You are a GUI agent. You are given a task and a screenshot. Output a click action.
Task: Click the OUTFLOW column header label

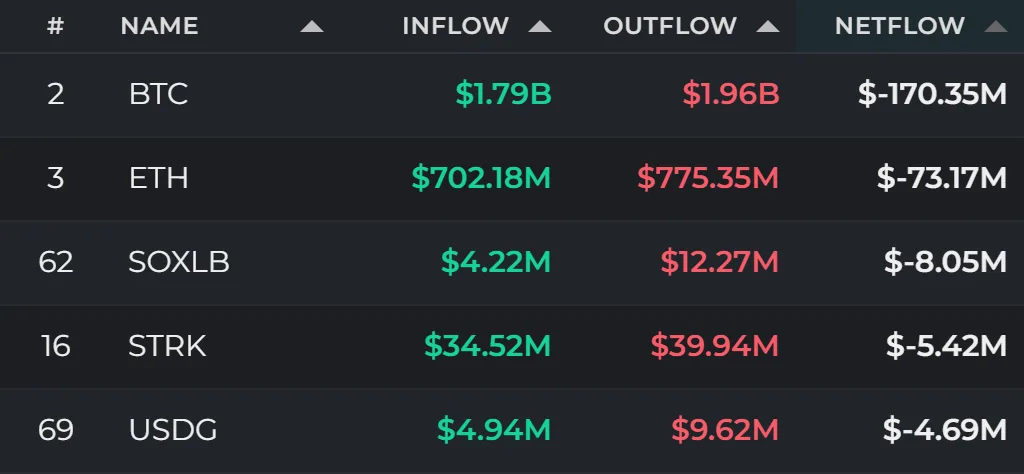670,26
